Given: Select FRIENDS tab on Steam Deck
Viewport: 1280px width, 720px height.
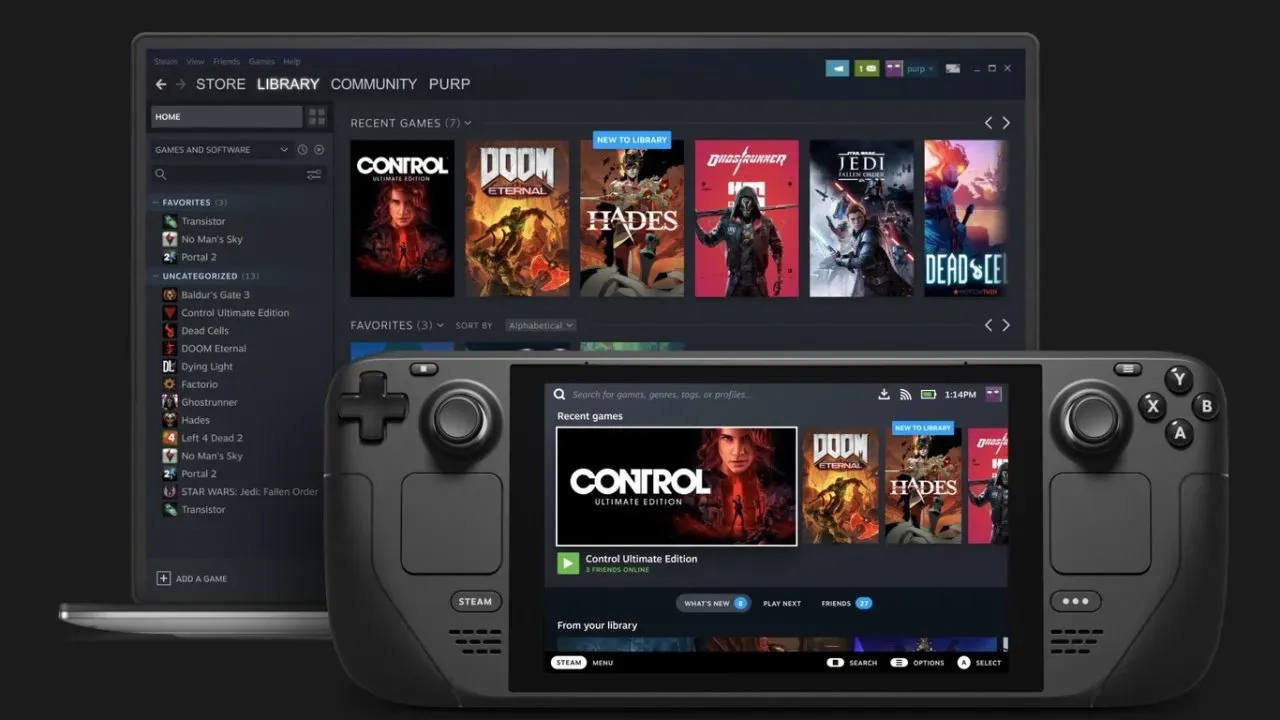Looking at the screenshot, I should 846,603.
